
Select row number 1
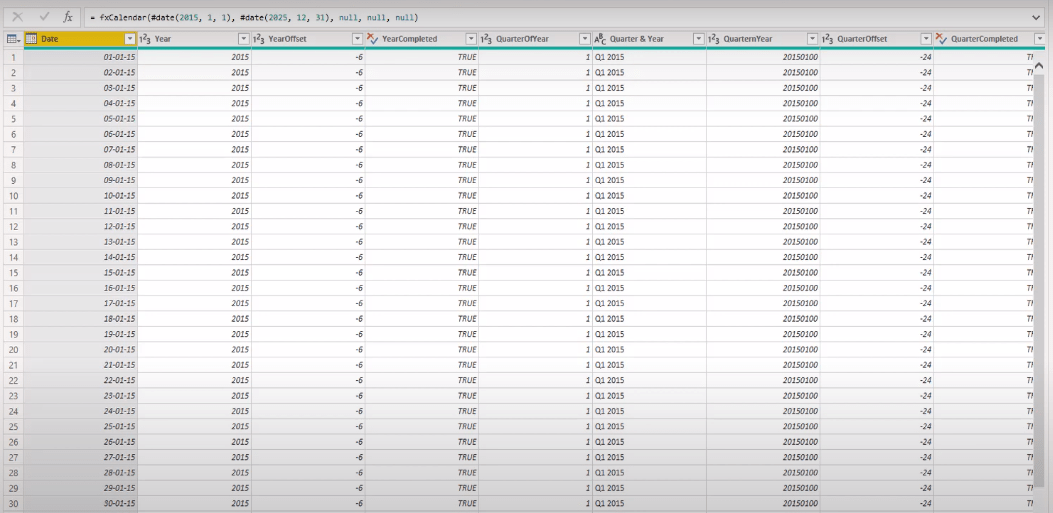click(x=13, y=57)
